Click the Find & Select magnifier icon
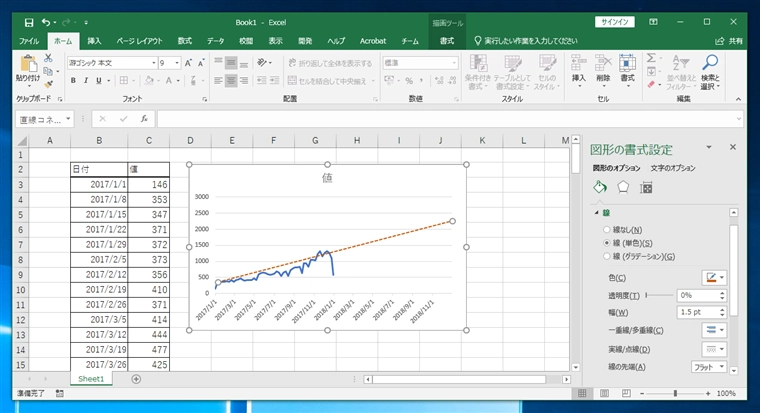The image size is (760, 413). pos(710,69)
